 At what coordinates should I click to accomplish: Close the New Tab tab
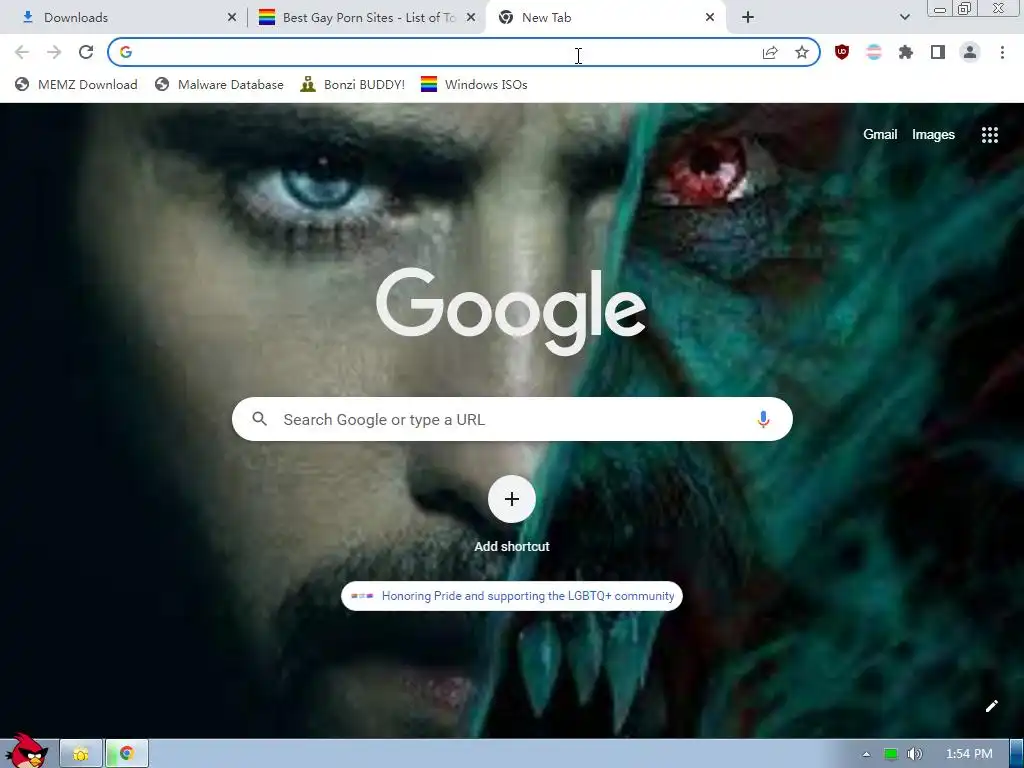pos(710,18)
